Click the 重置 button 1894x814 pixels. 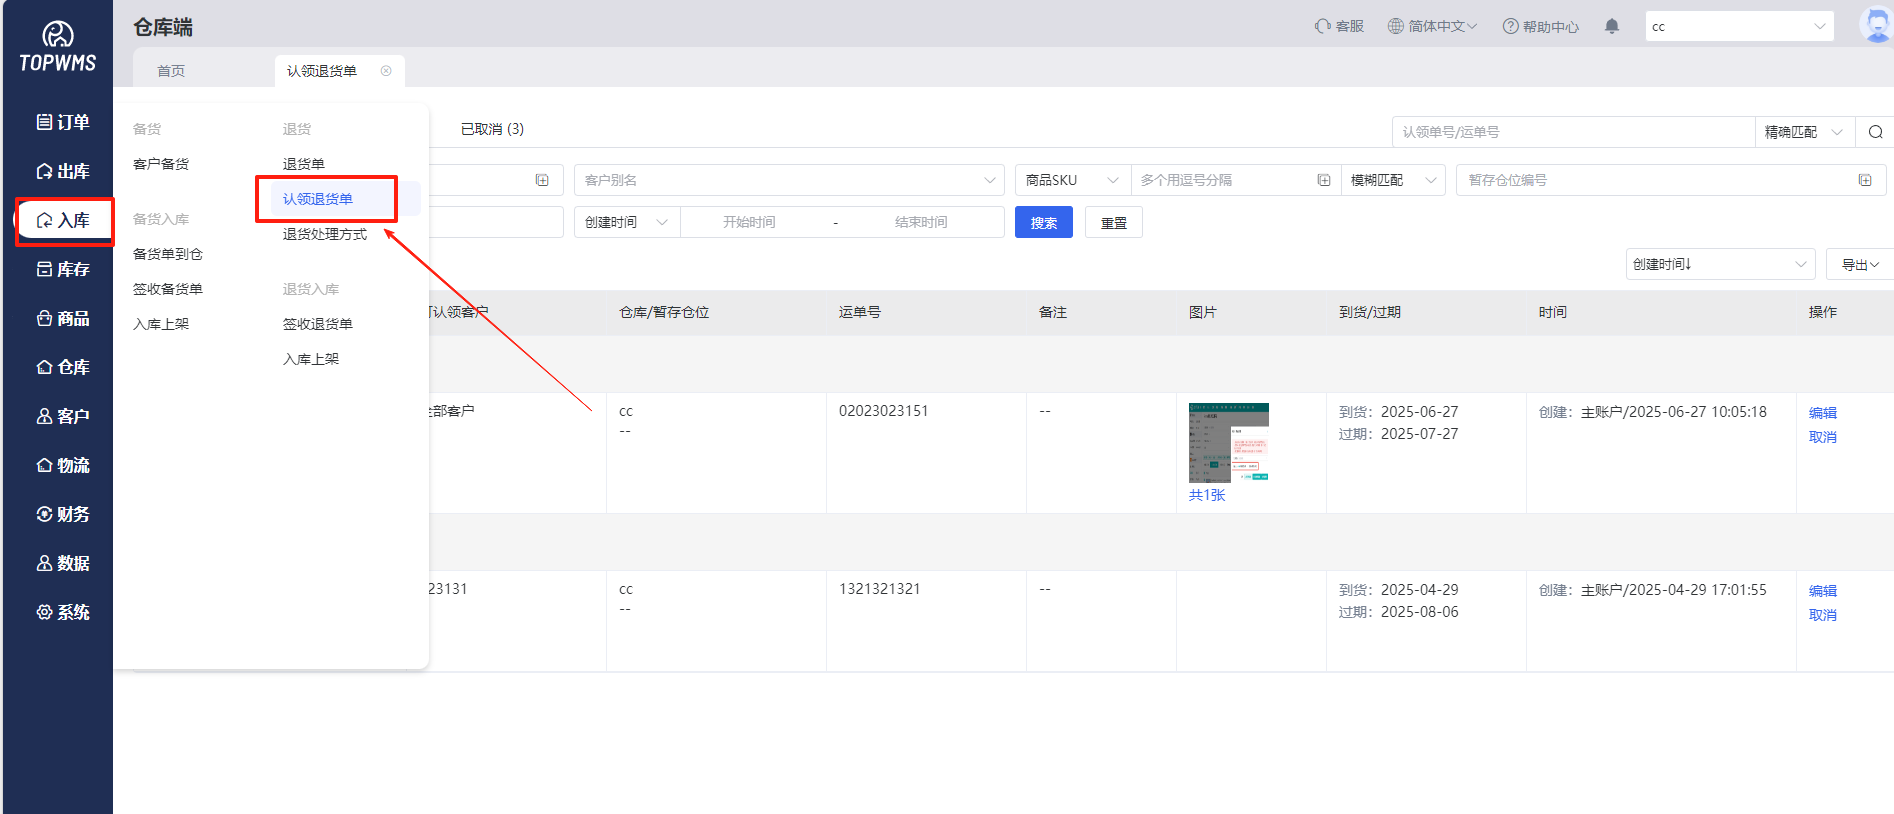[x=1114, y=222]
